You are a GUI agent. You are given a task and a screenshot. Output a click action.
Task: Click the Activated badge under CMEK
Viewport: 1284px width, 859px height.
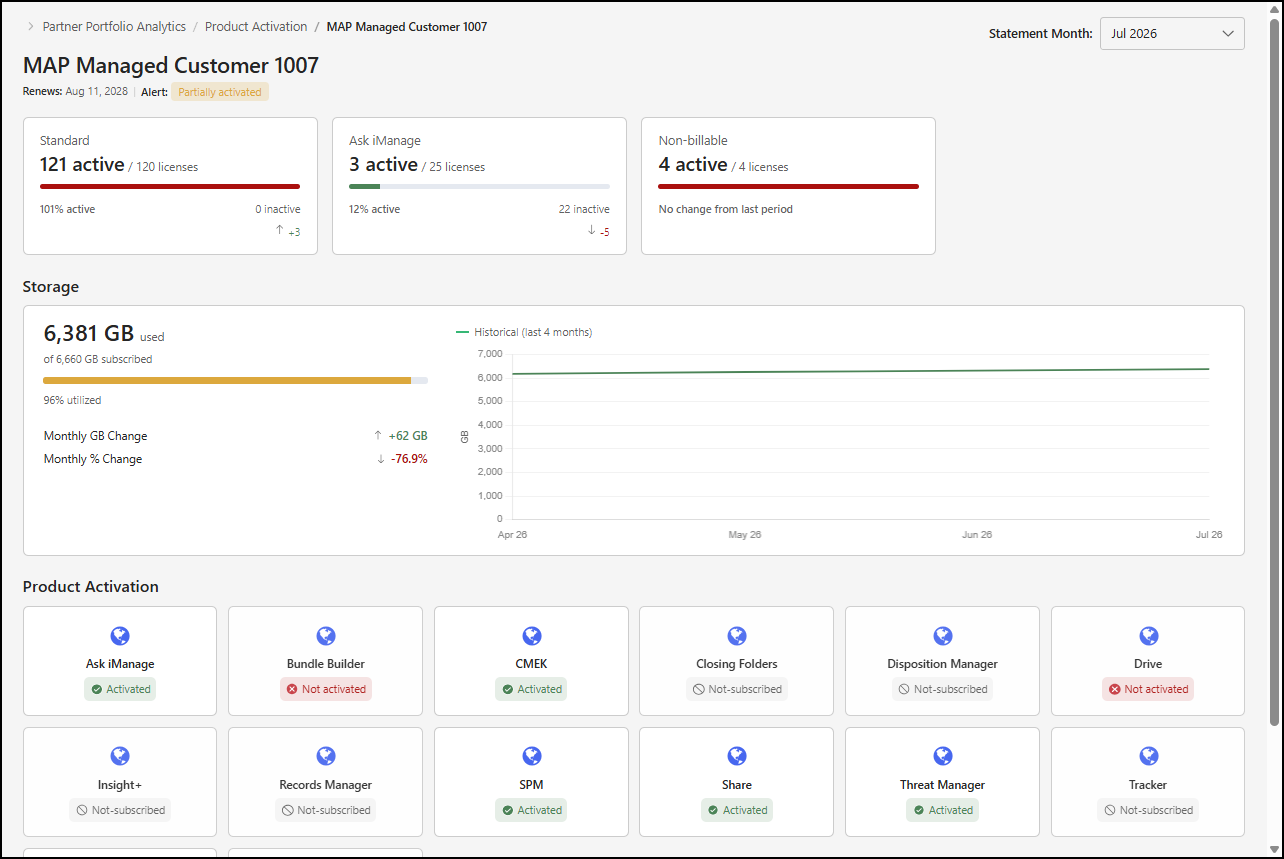(531, 689)
